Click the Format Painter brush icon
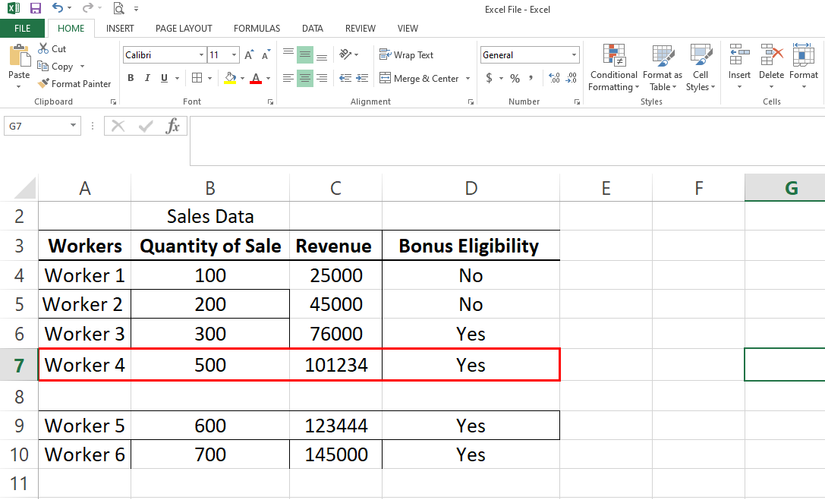The height and width of the screenshot is (499, 825). 43,84
